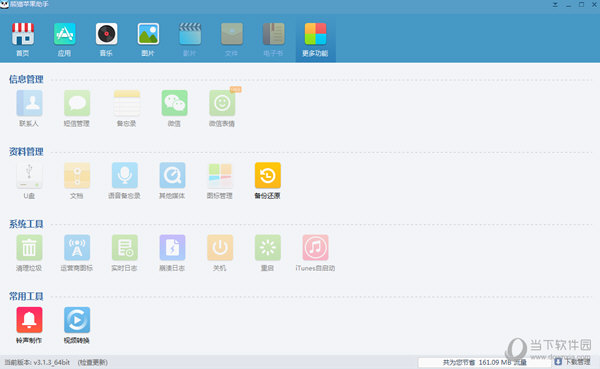Open the 首页 home tab
The width and height of the screenshot is (600, 369).
click(x=23, y=39)
